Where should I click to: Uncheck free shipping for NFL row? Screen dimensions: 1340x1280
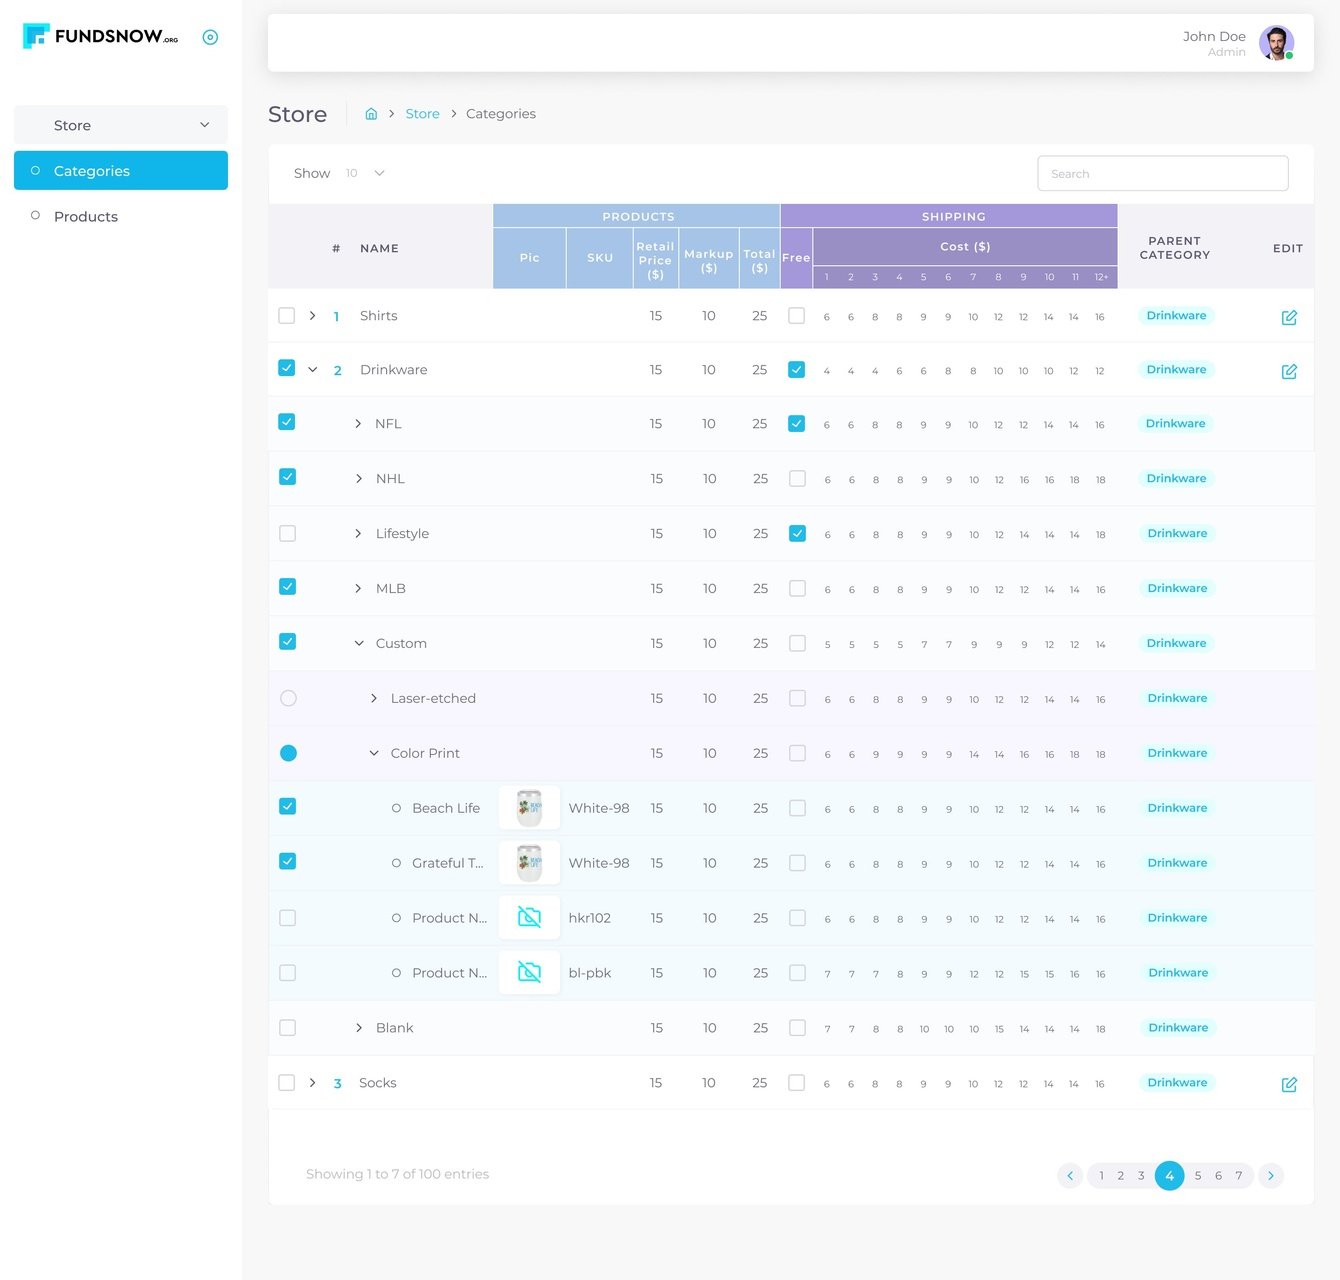tap(796, 423)
